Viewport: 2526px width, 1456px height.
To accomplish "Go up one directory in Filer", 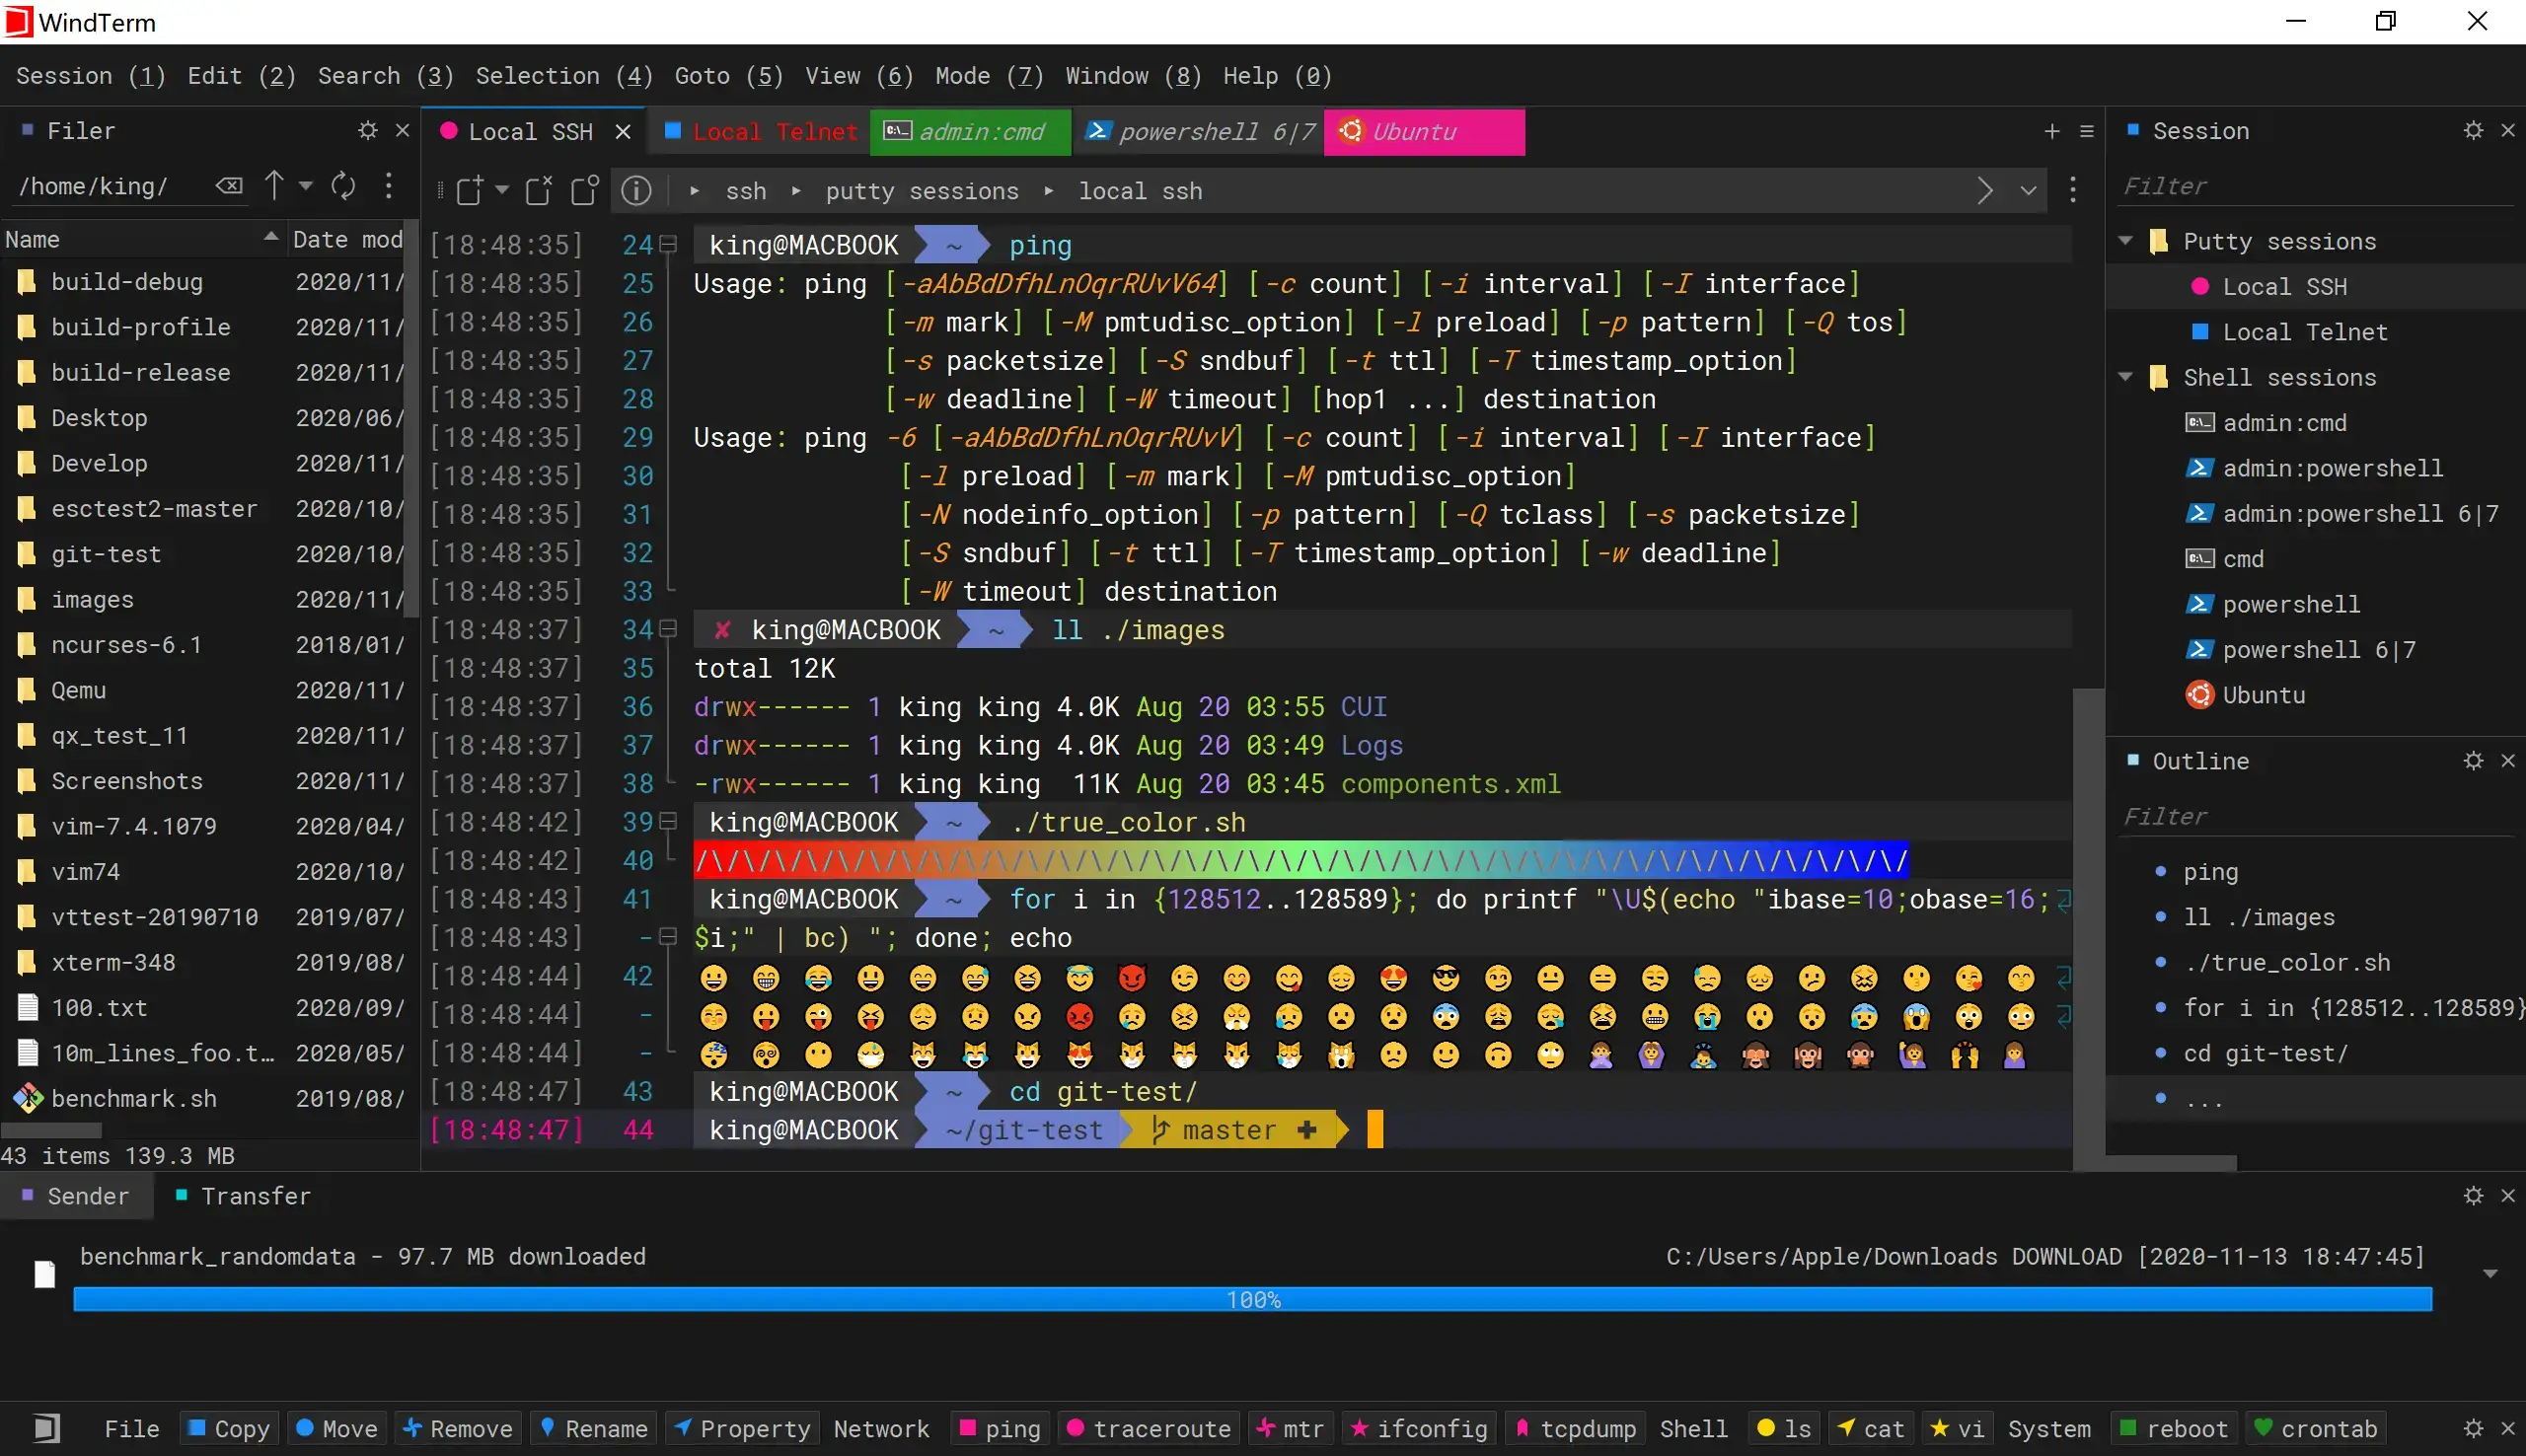I will 274,185.
